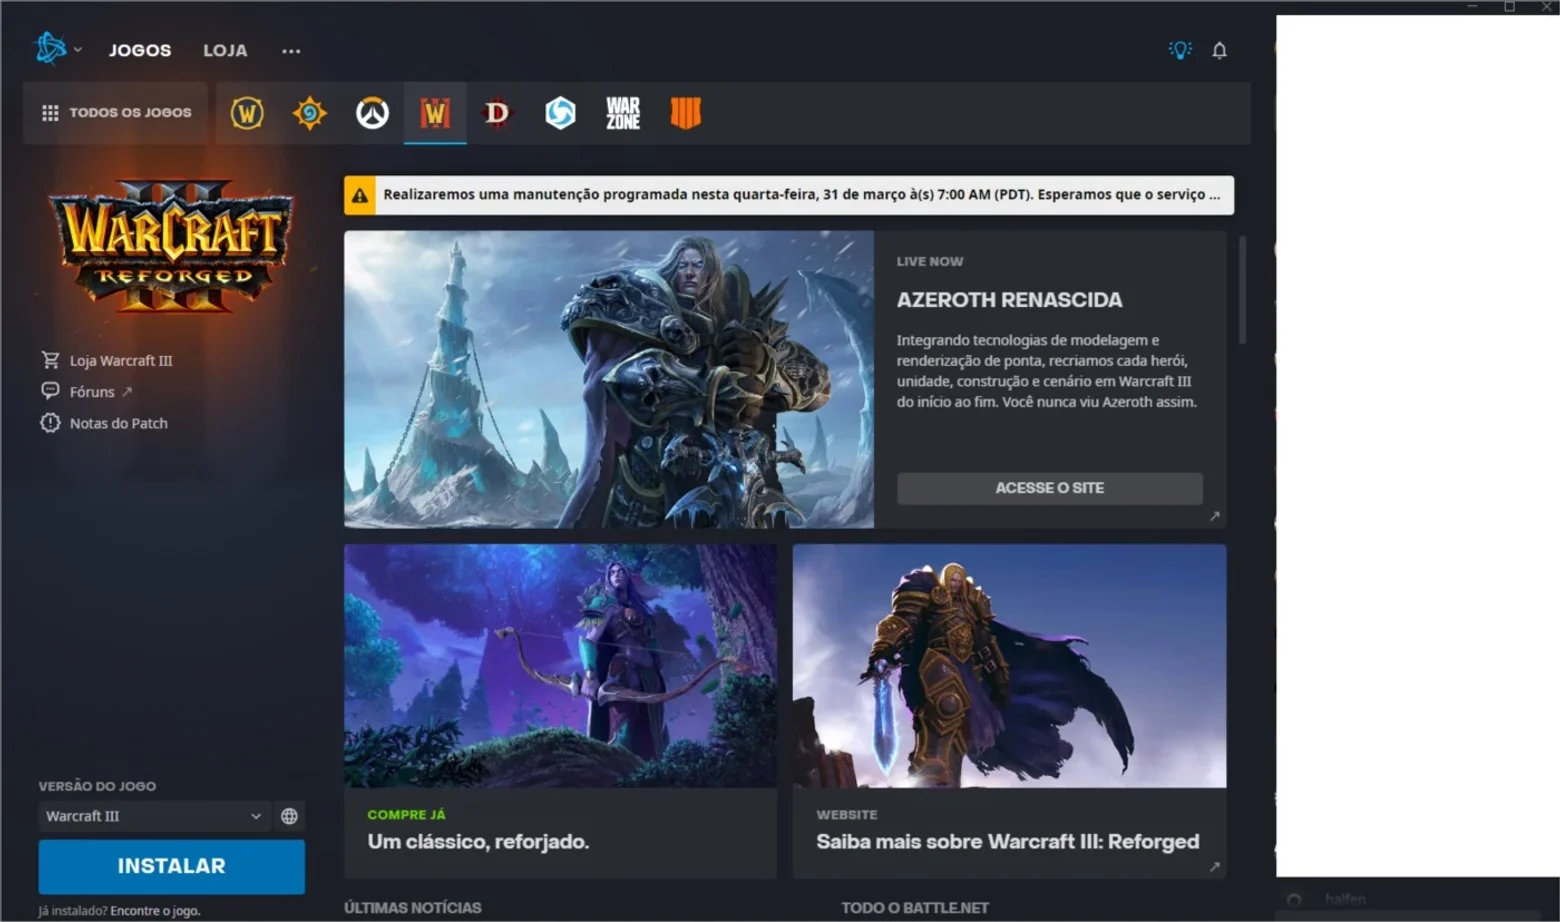Click the Encontre o jogo link
The width and height of the screenshot is (1560, 922).
155,911
